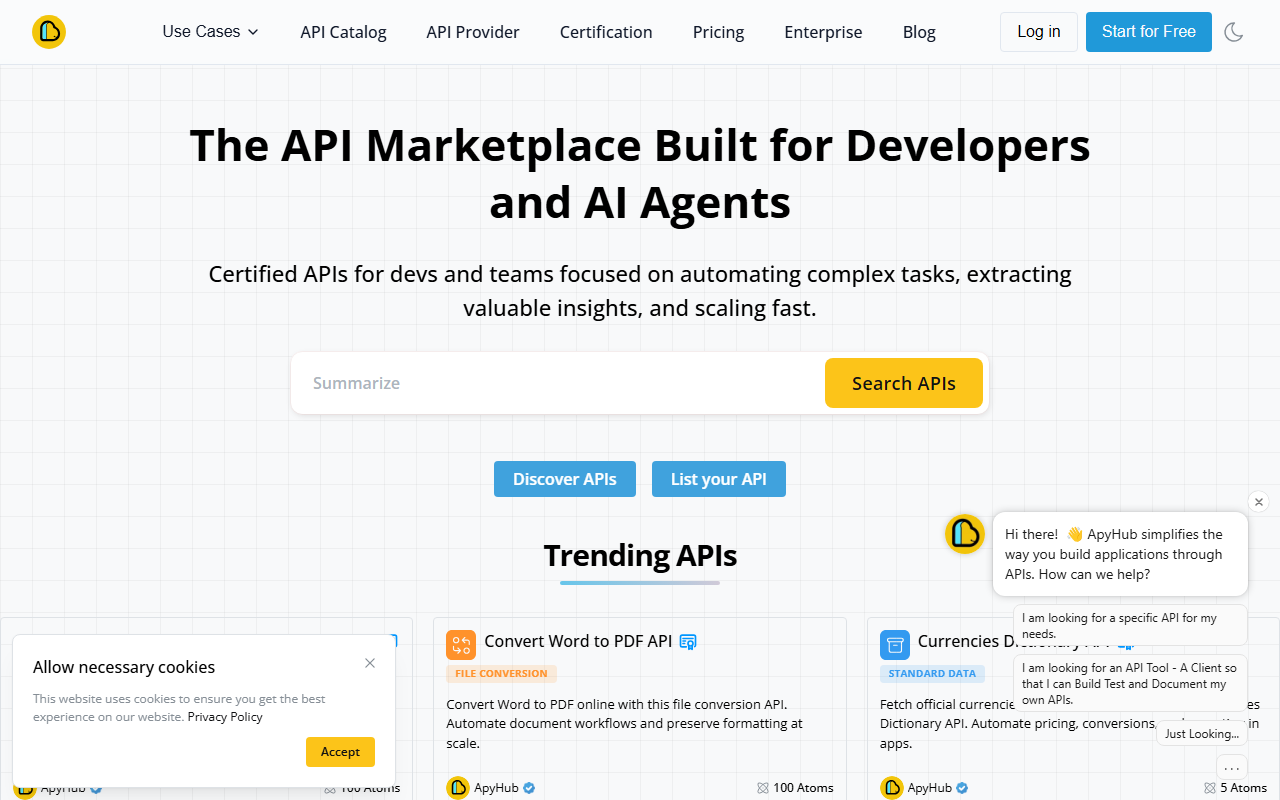Click the ApyHub provider avatar on Word to PDF card
The width and height of the screenshot is (1280, 800).
coord(458,788)
